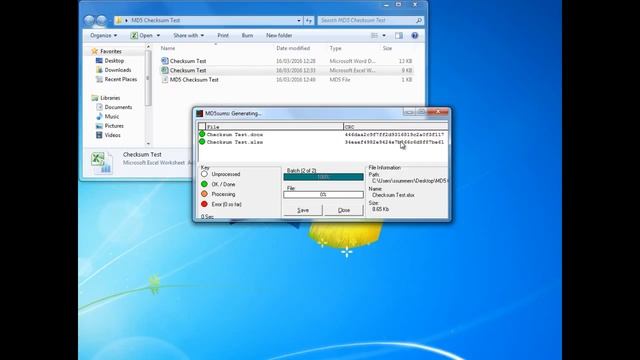Click the CRC hash of Checksum Test.docx

point(394,134)
